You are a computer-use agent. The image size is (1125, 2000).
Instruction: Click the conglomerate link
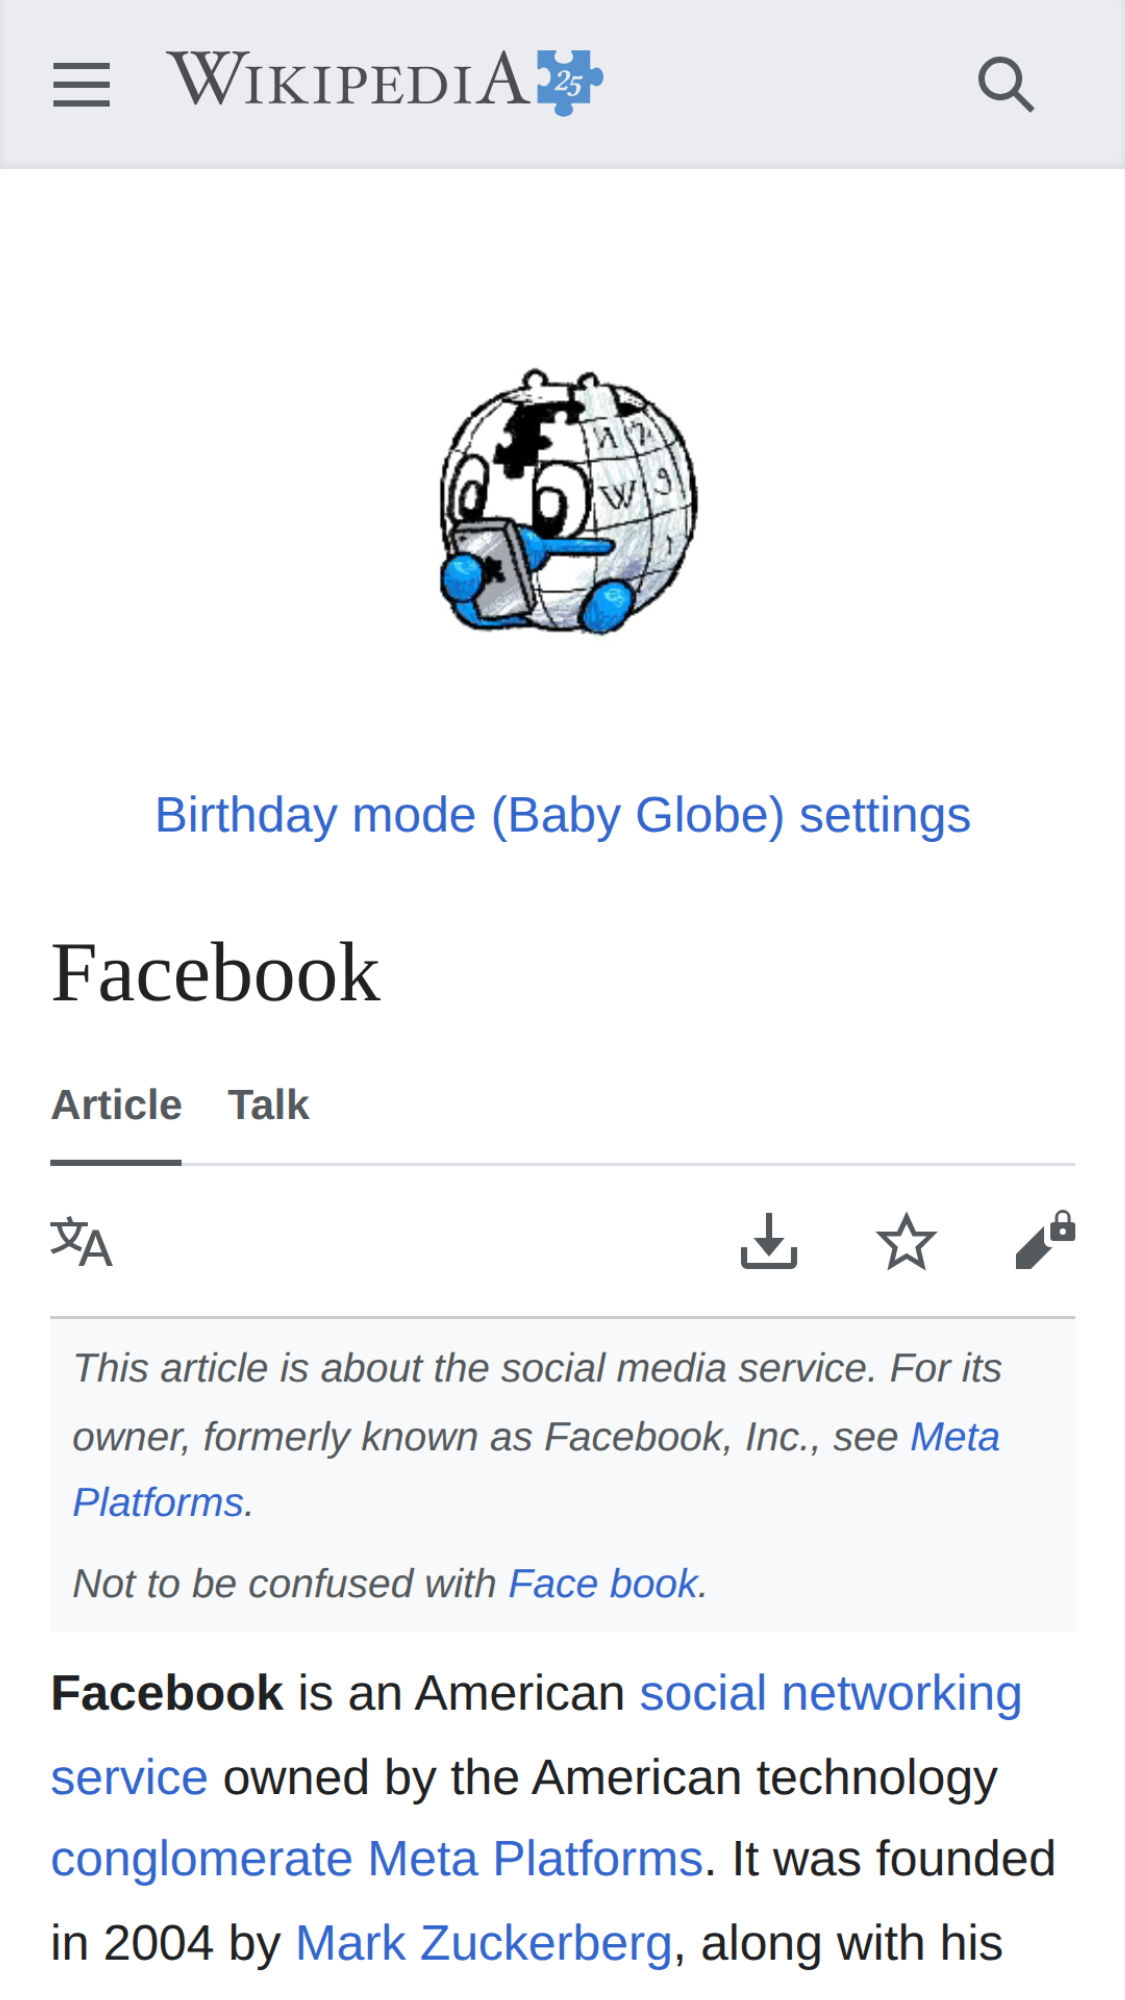pyautogui.click(x=201, y=1860)
